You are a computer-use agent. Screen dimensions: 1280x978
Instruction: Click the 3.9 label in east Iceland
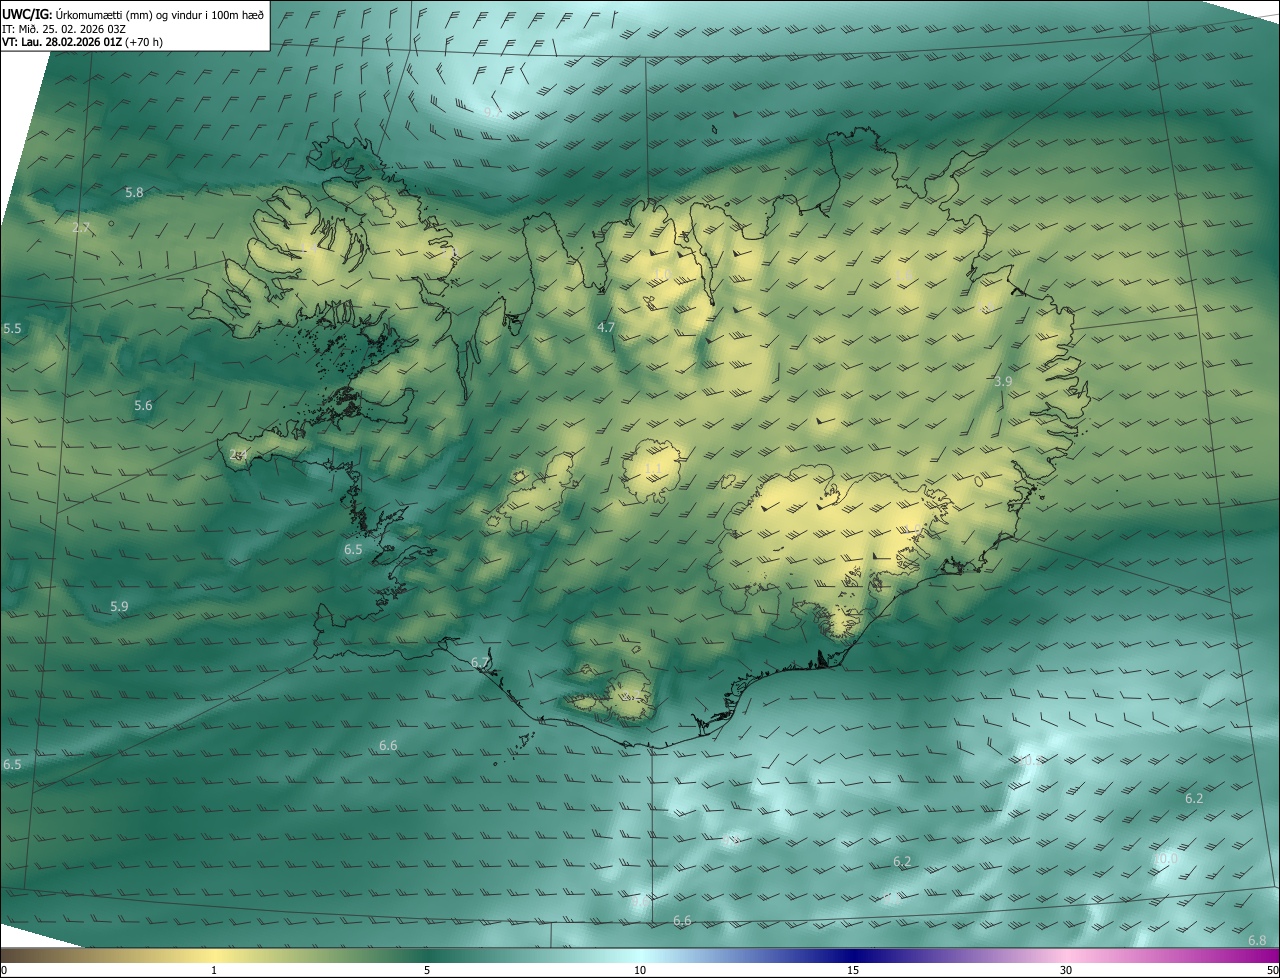coord(1003,381)
